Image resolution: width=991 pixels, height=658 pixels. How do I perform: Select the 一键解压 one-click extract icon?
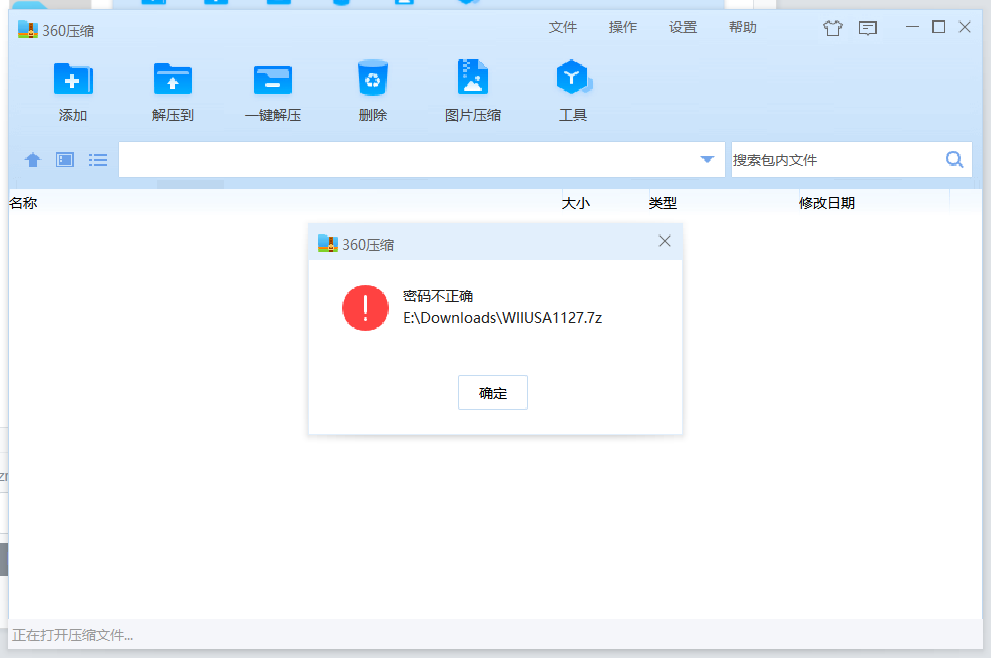click(273, 80)
